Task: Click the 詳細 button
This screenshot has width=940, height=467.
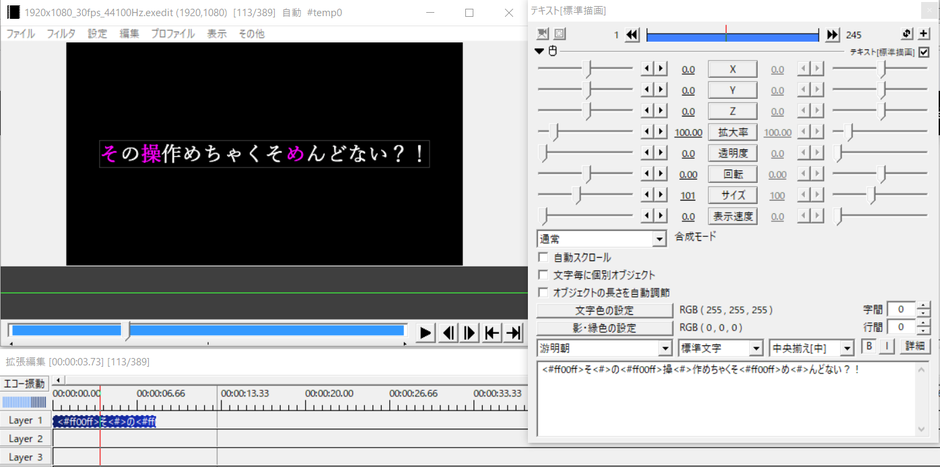Action: [x=915, y=346]
